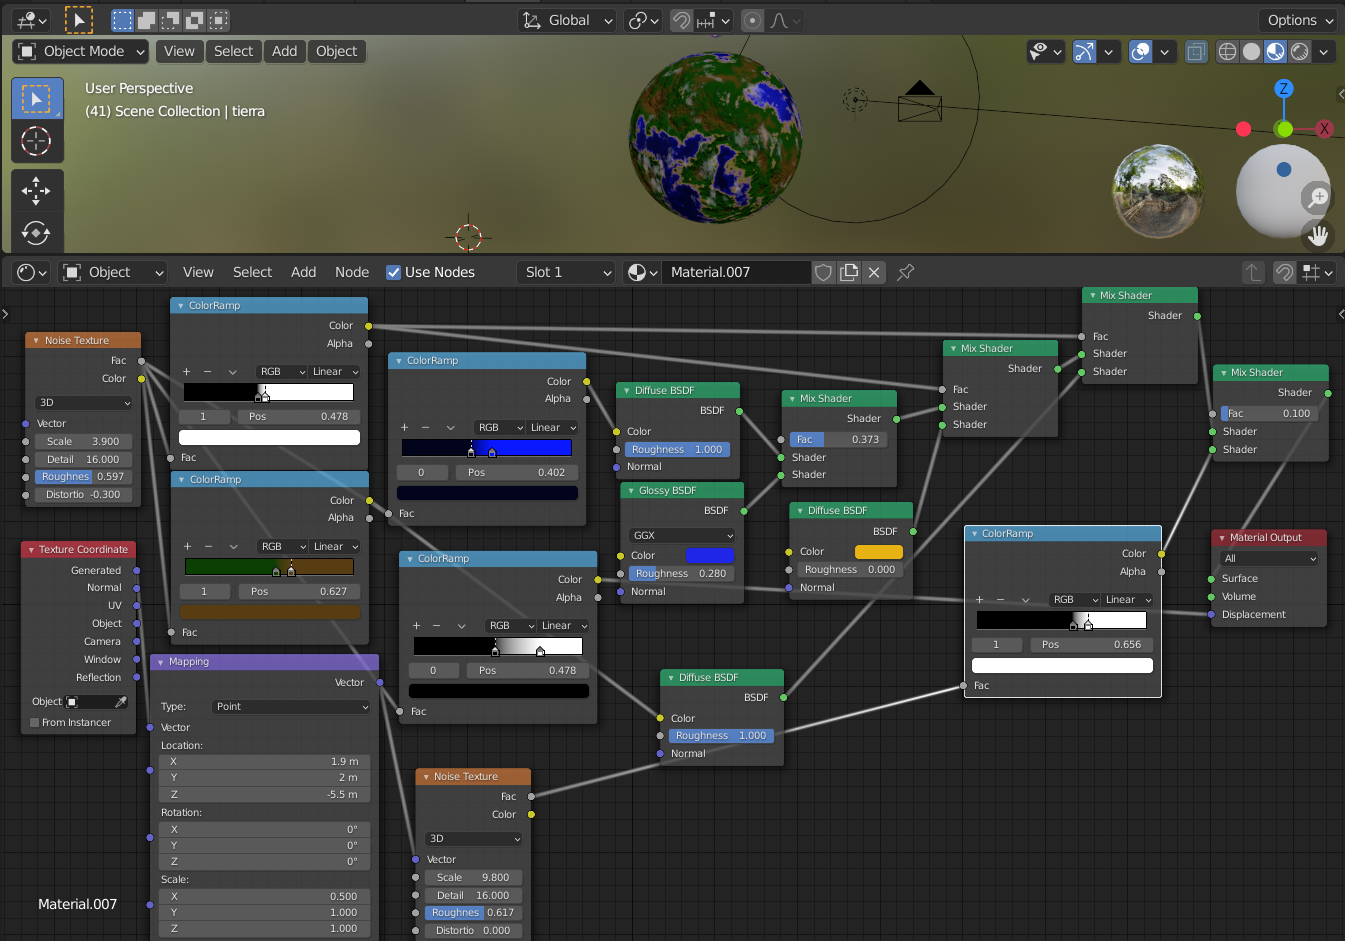Click the red X axis on navigation gizmo
The height and width of the screenshot is (941, 1345).
[x=1324, y=129]
